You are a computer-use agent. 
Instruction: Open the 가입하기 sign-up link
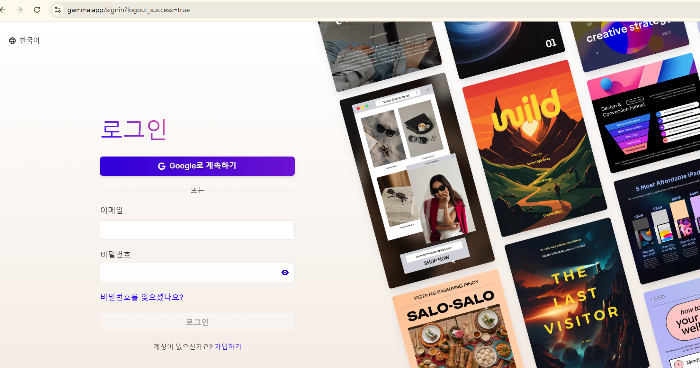coord(228,346)
